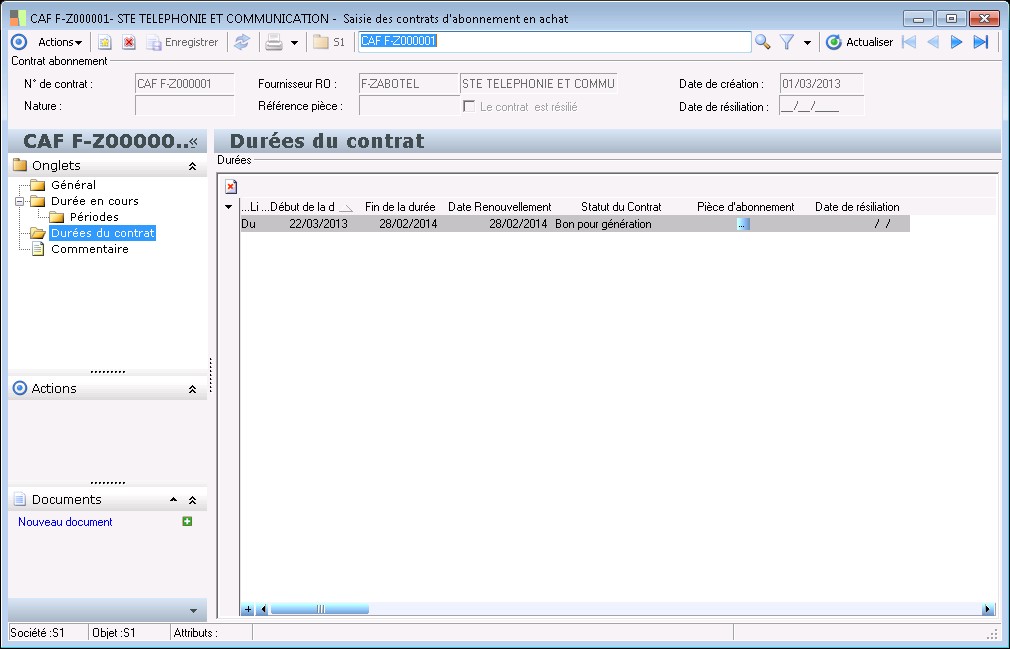Click the filter funnel icon
This screenshot has width=1010, height=649.
pos(786,42)
